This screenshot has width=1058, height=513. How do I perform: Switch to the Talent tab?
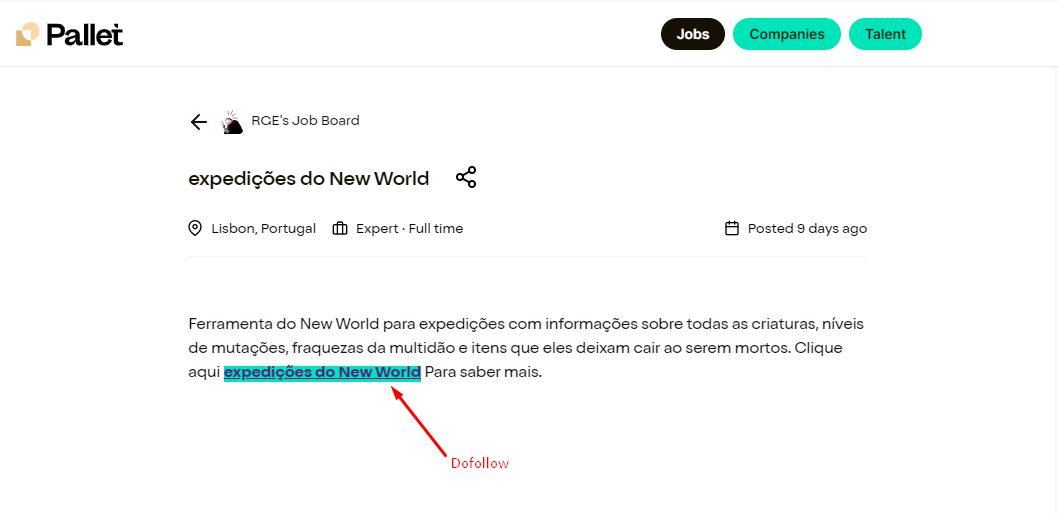[x=885, y=34]
